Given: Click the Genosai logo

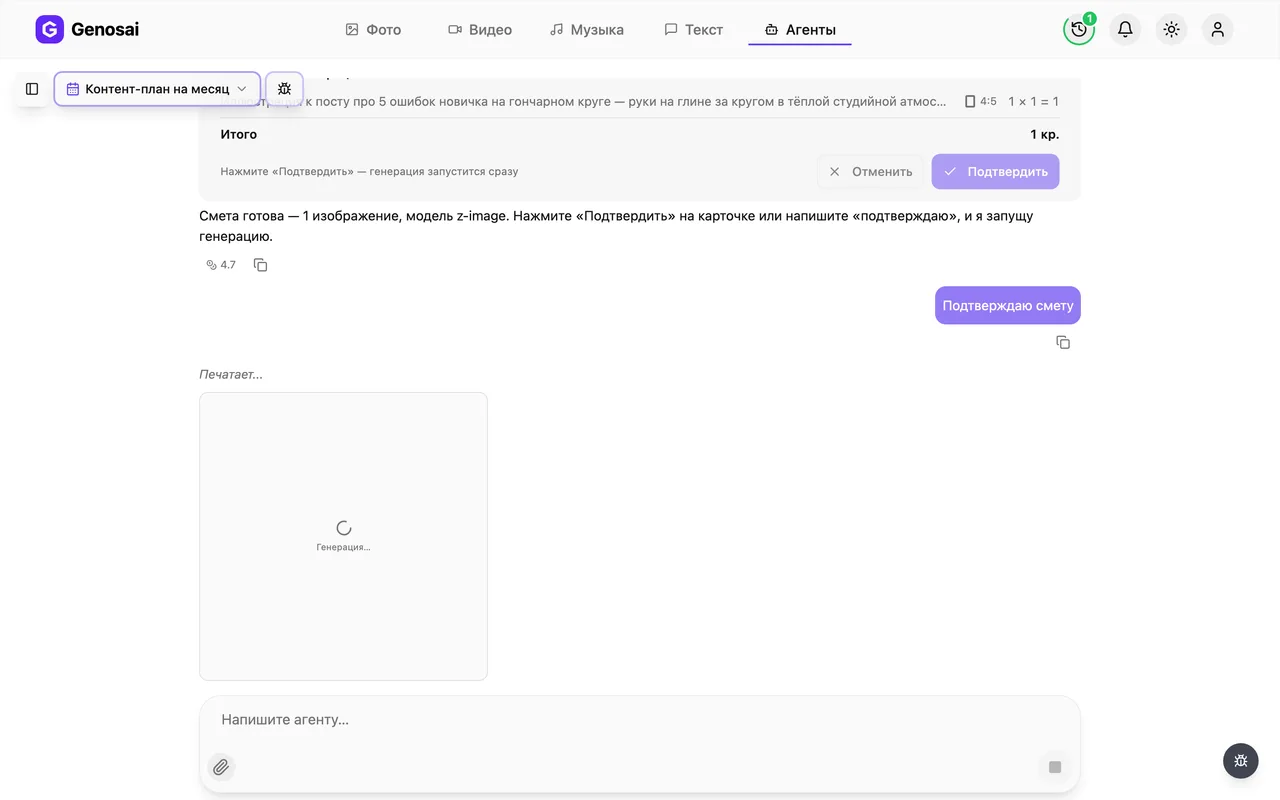Looking at the screenshot, I should click(87, 29).
